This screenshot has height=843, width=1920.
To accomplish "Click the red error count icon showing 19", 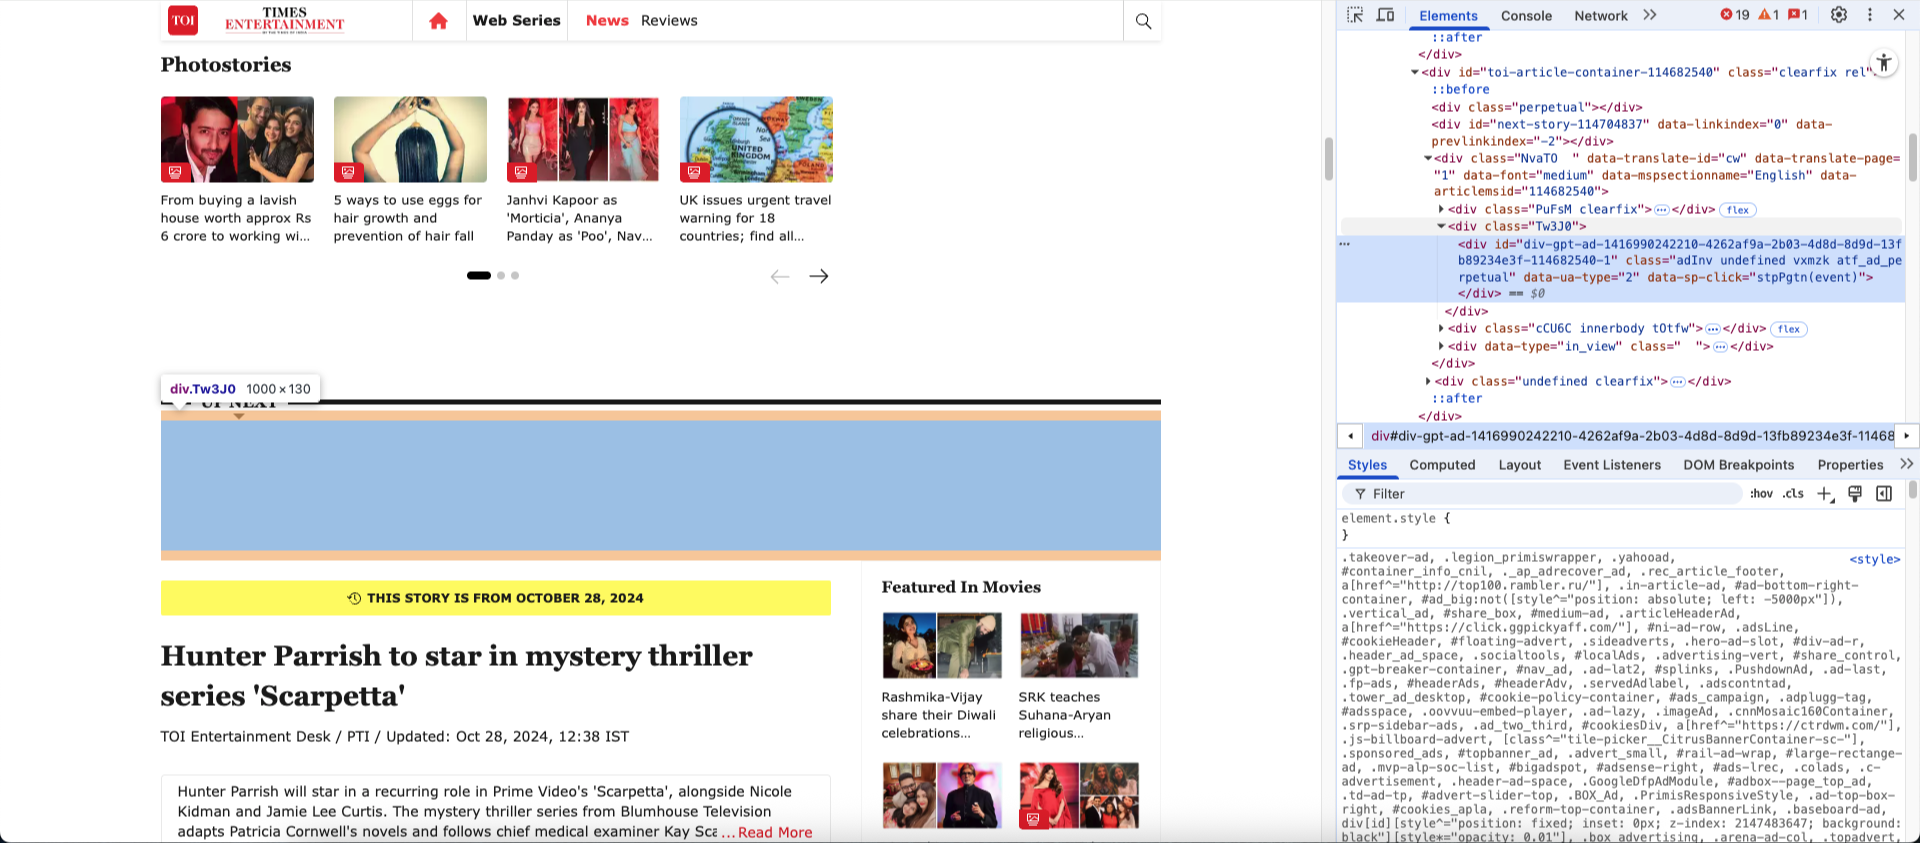I will coord(1735,15).
